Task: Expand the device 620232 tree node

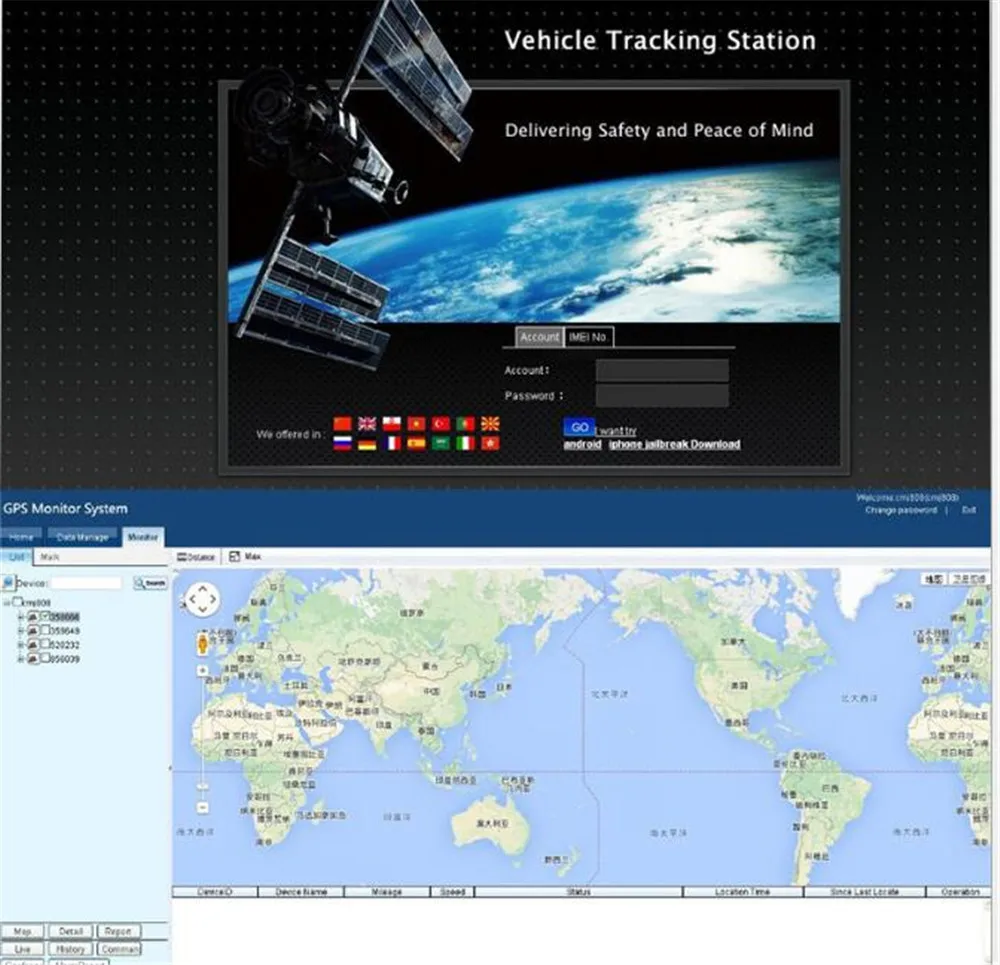Action: click(20, 645)
